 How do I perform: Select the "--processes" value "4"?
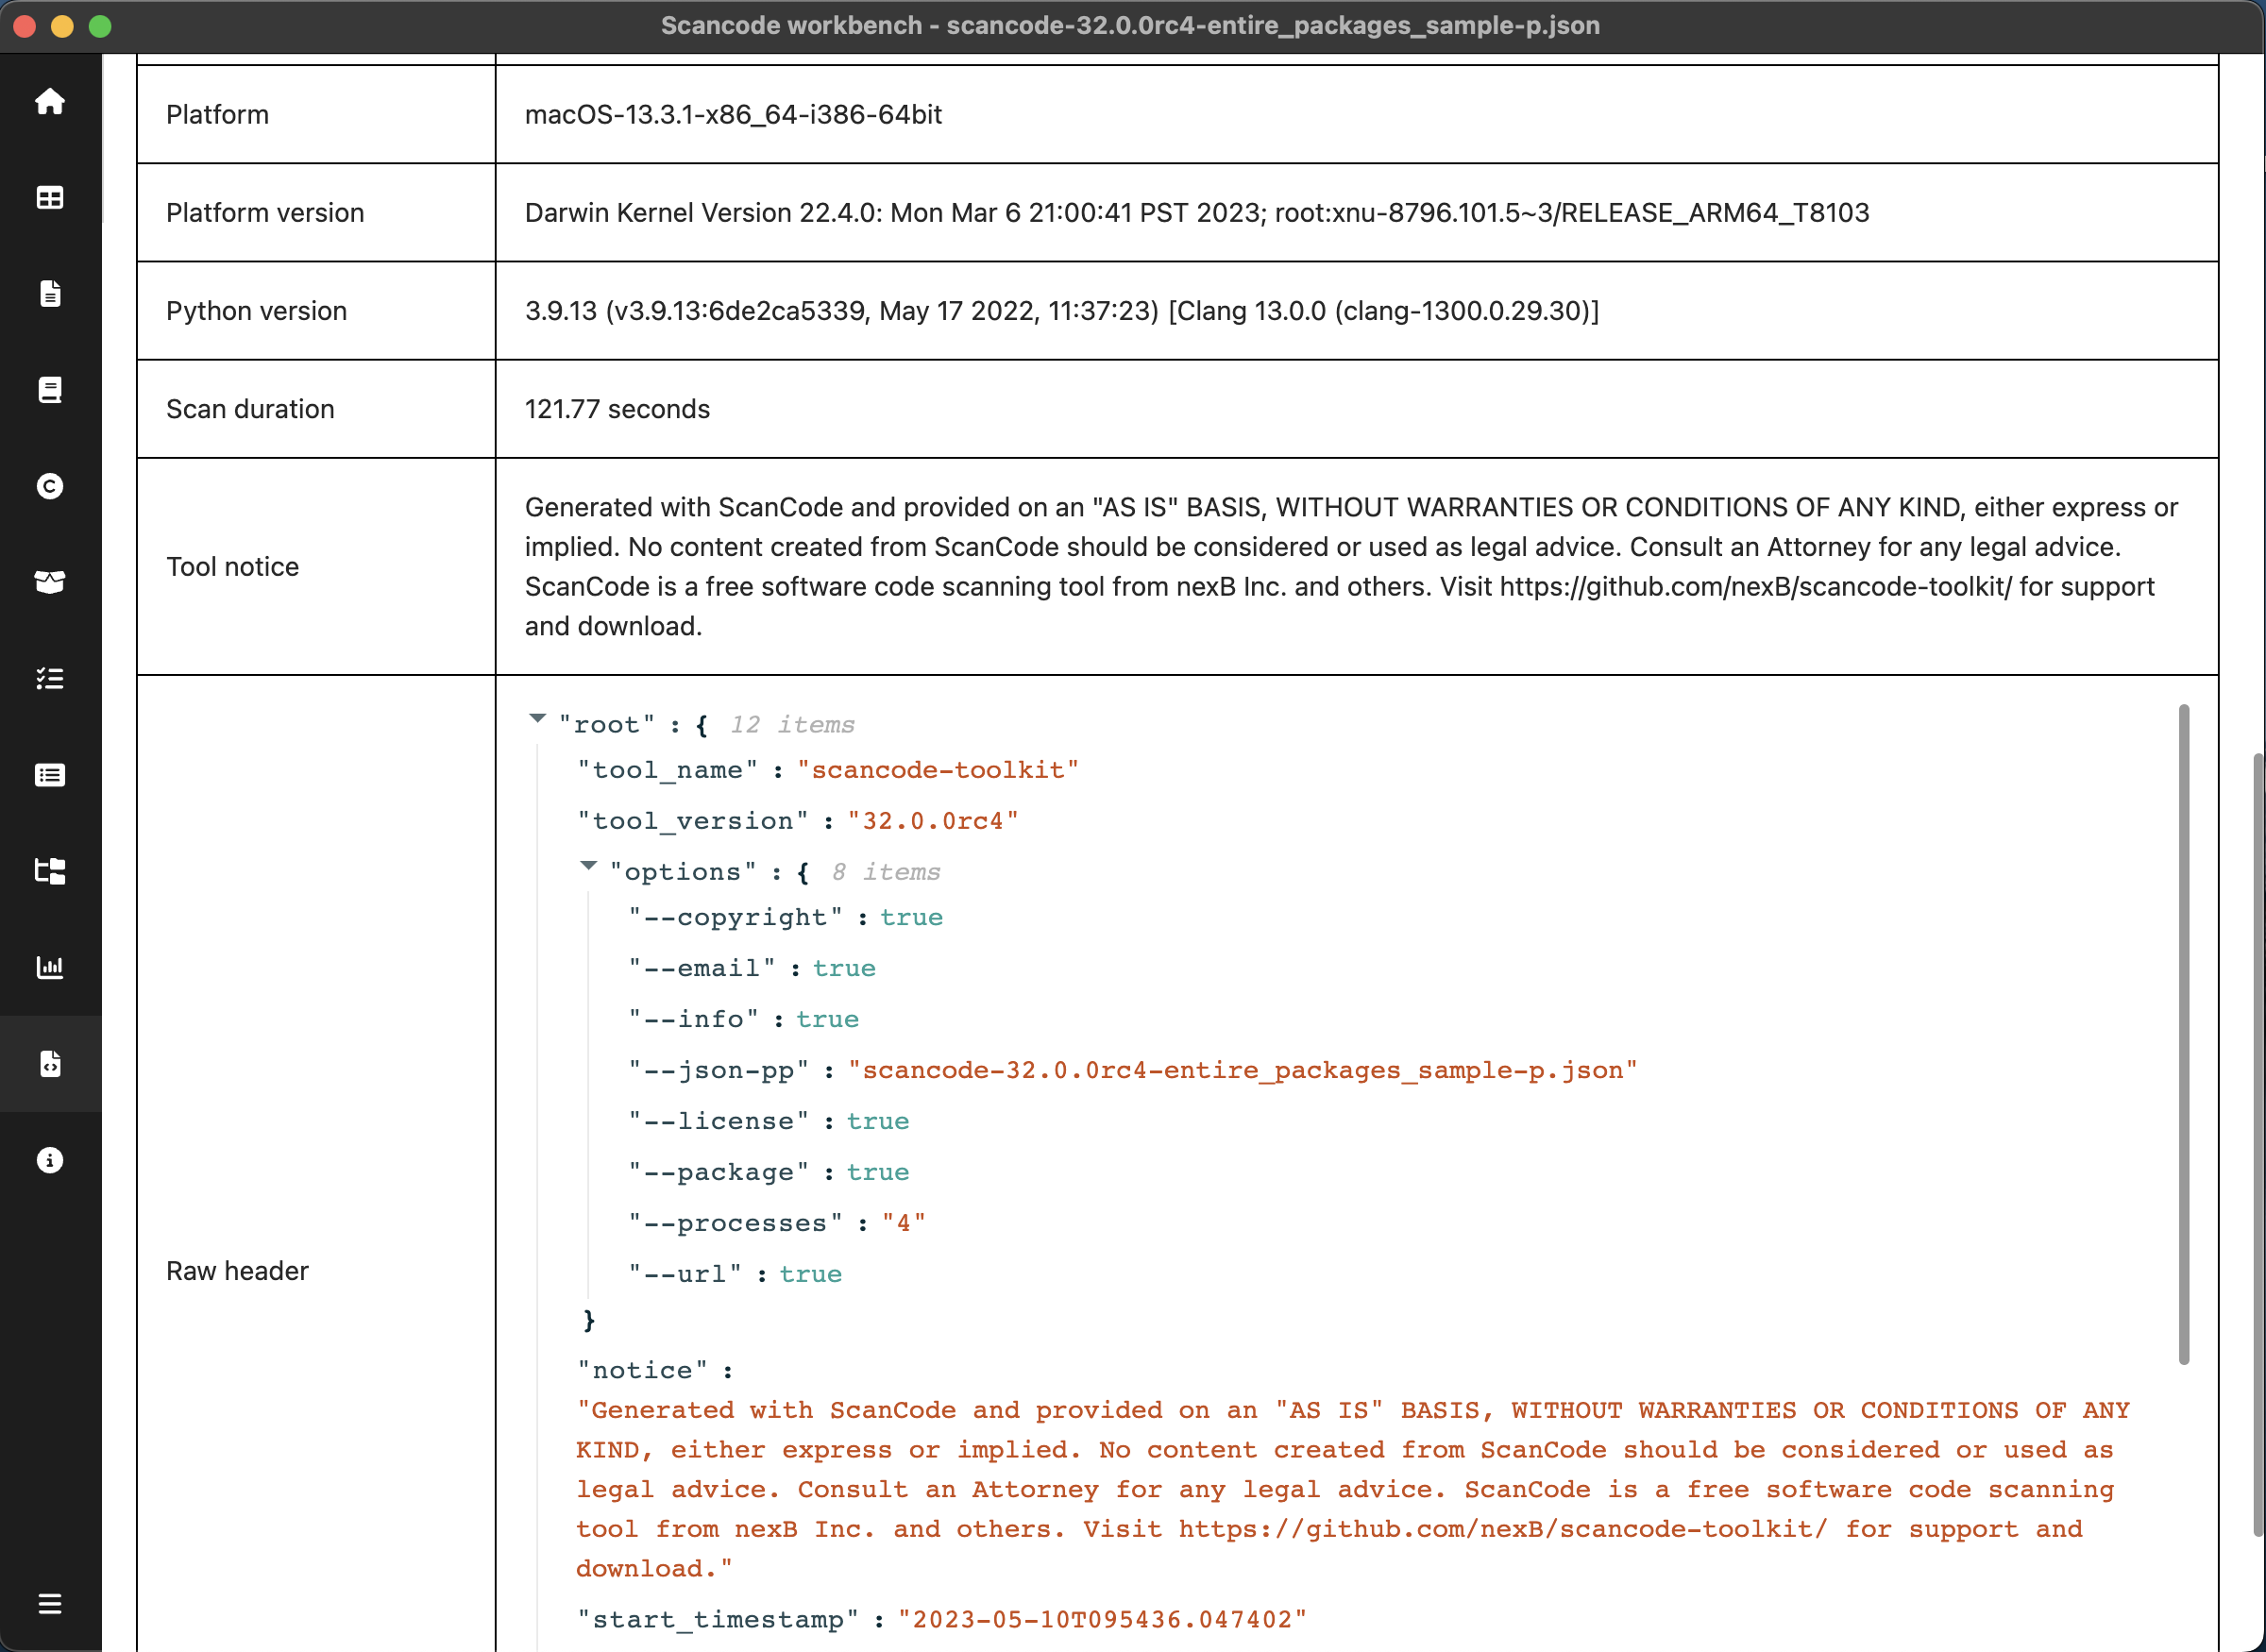pyautogui.click(x=904, y=1224)
